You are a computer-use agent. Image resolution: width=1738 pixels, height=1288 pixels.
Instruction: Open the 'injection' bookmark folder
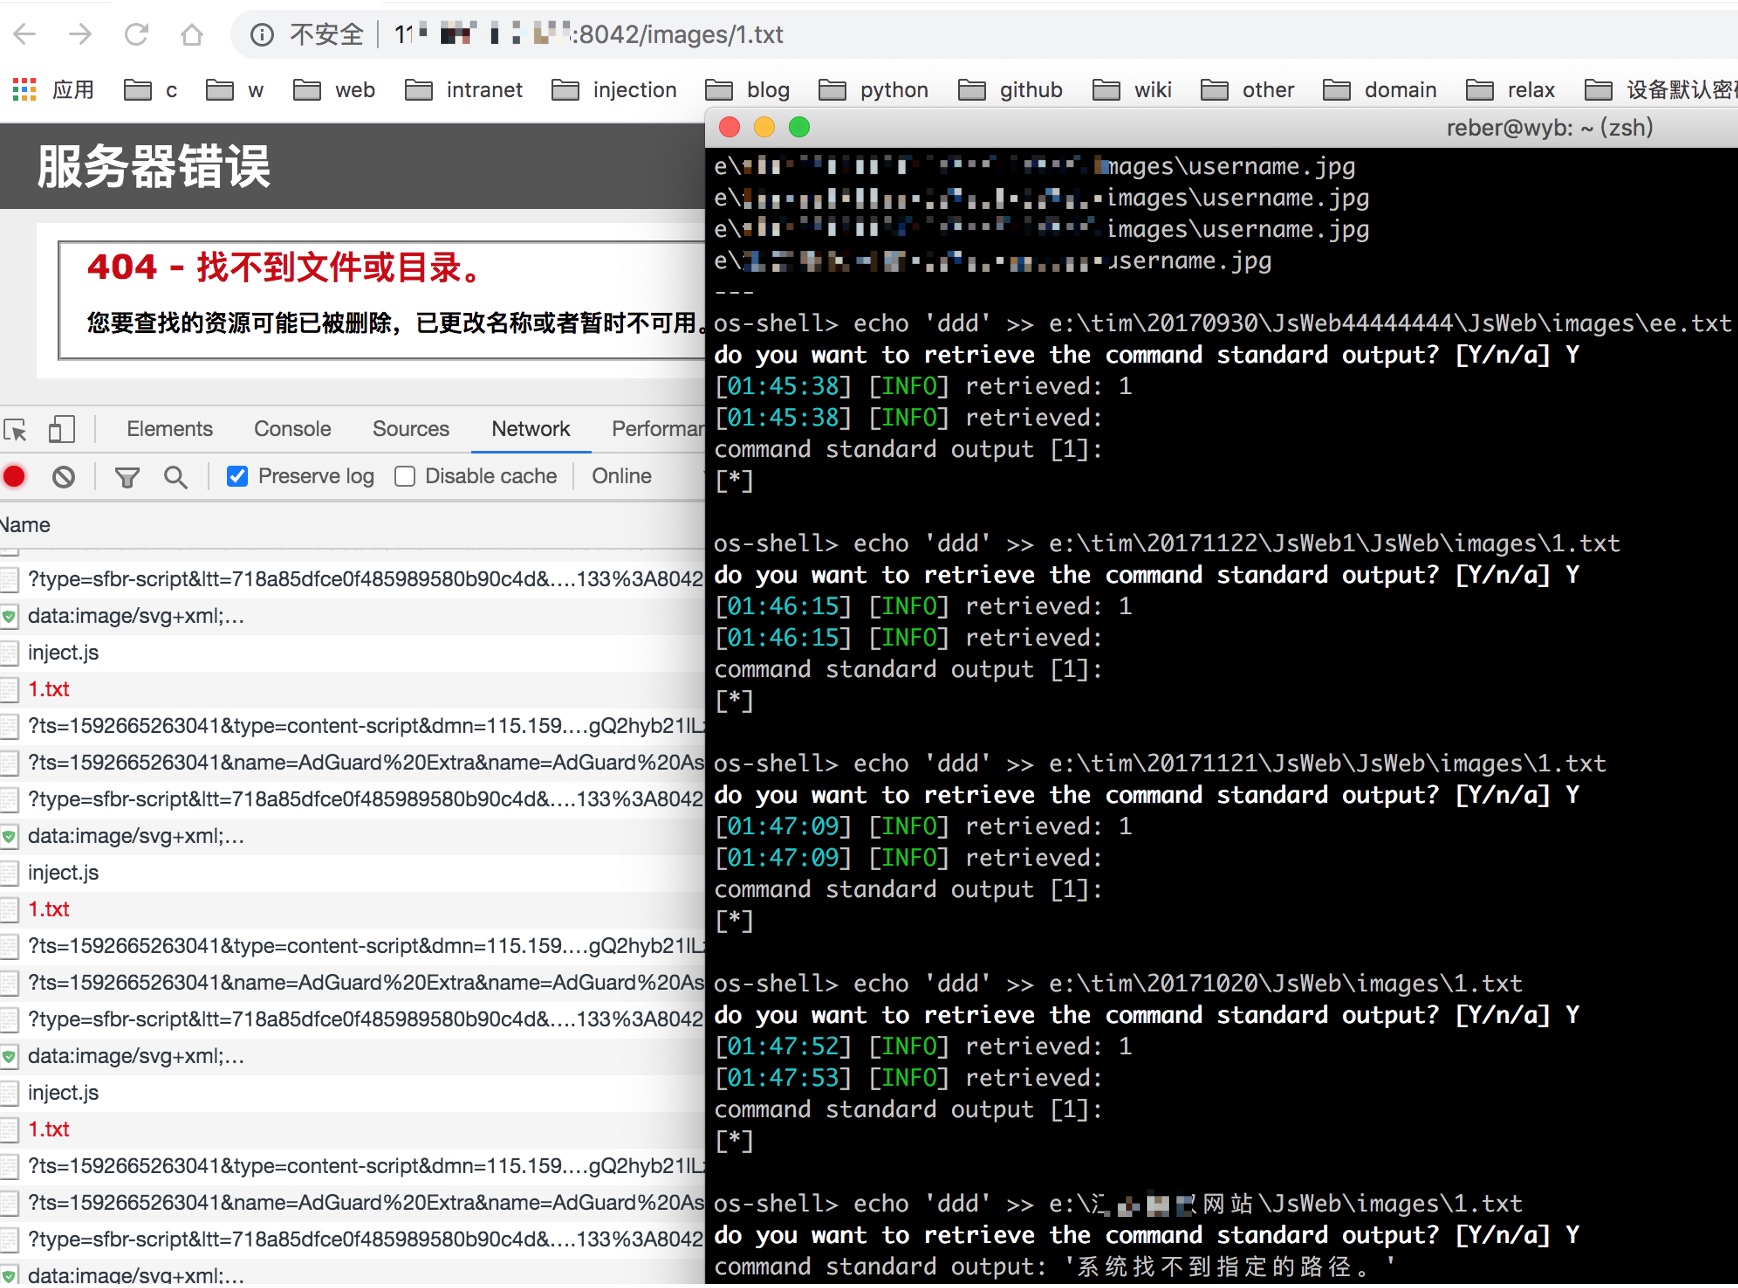pyautogui.click(x=615, y=90)
